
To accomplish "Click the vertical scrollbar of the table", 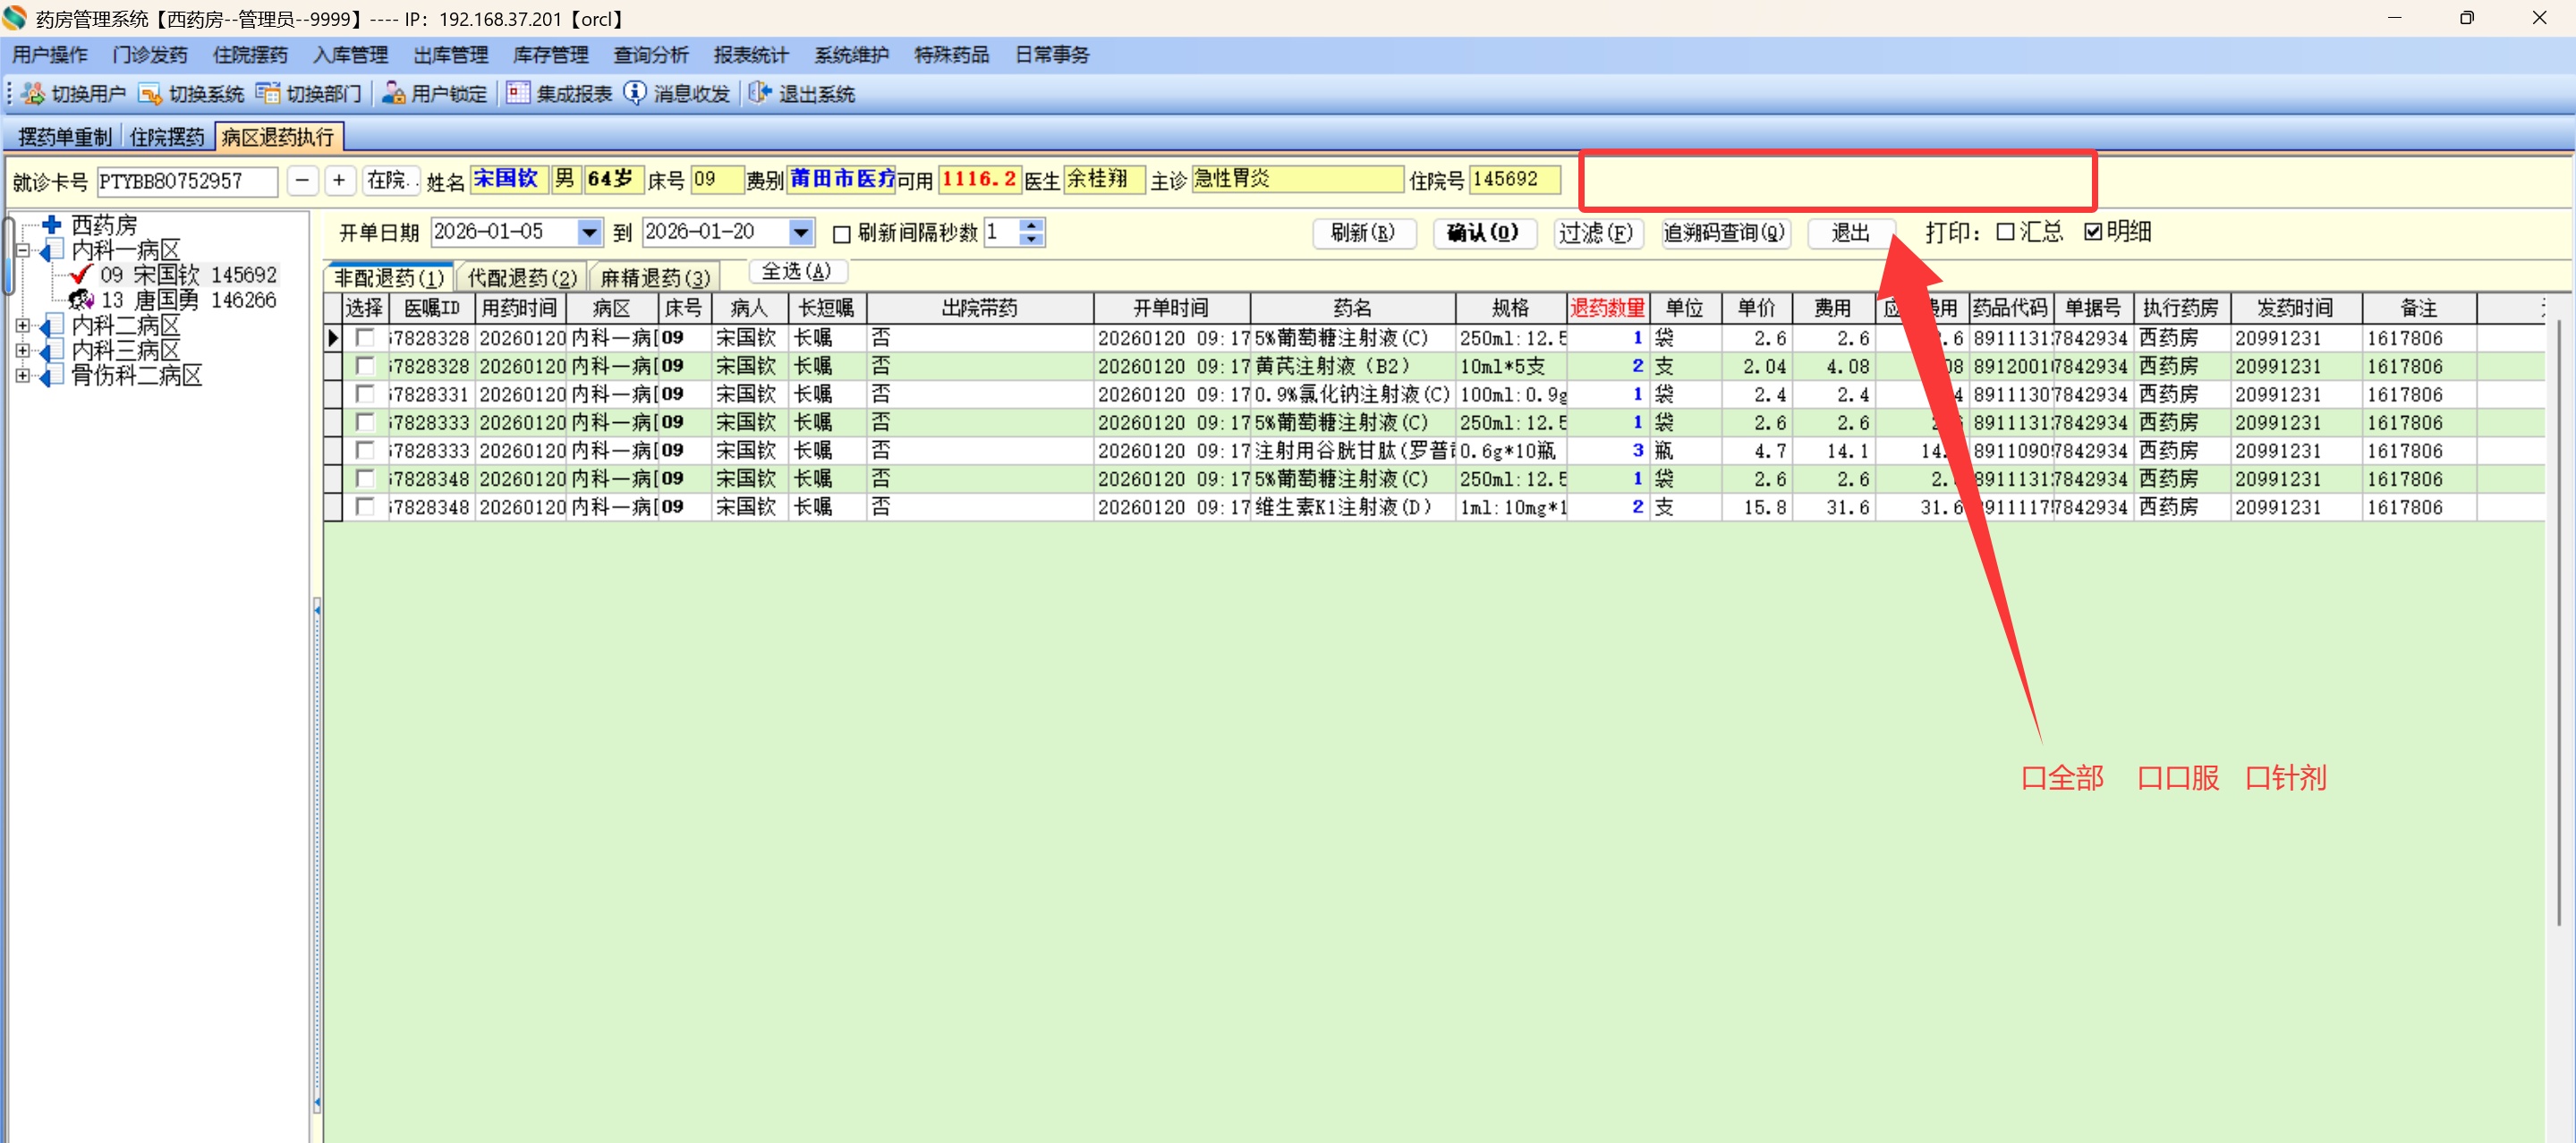I will tap(2559, 620).
